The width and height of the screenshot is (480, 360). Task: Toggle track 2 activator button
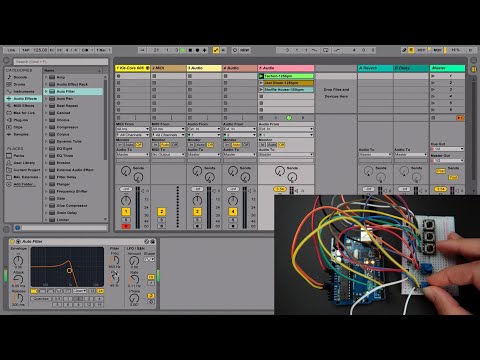(162, 212)
